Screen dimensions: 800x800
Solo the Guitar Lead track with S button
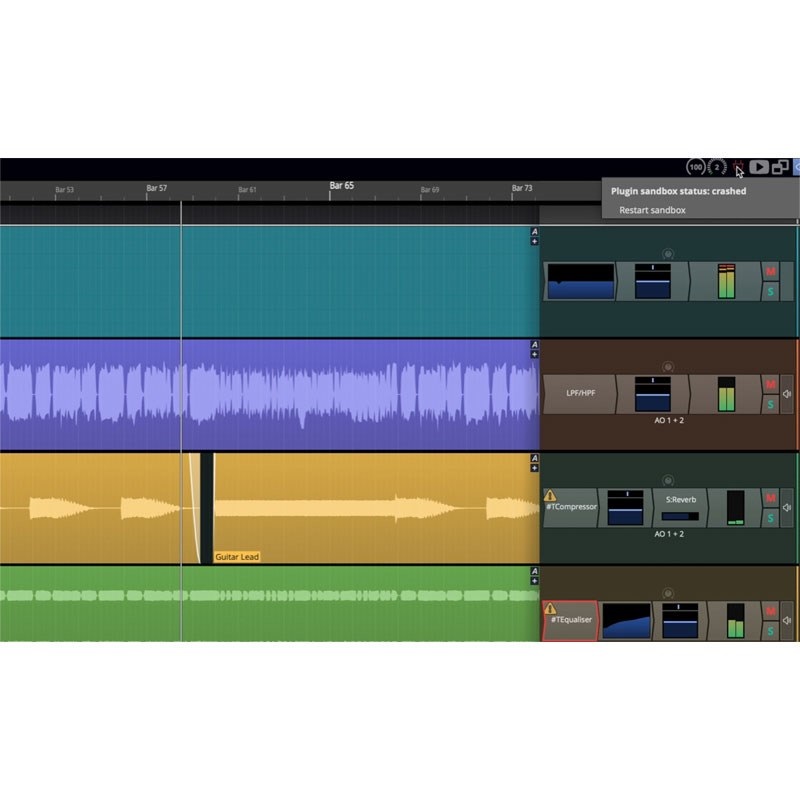click(770, 518)
